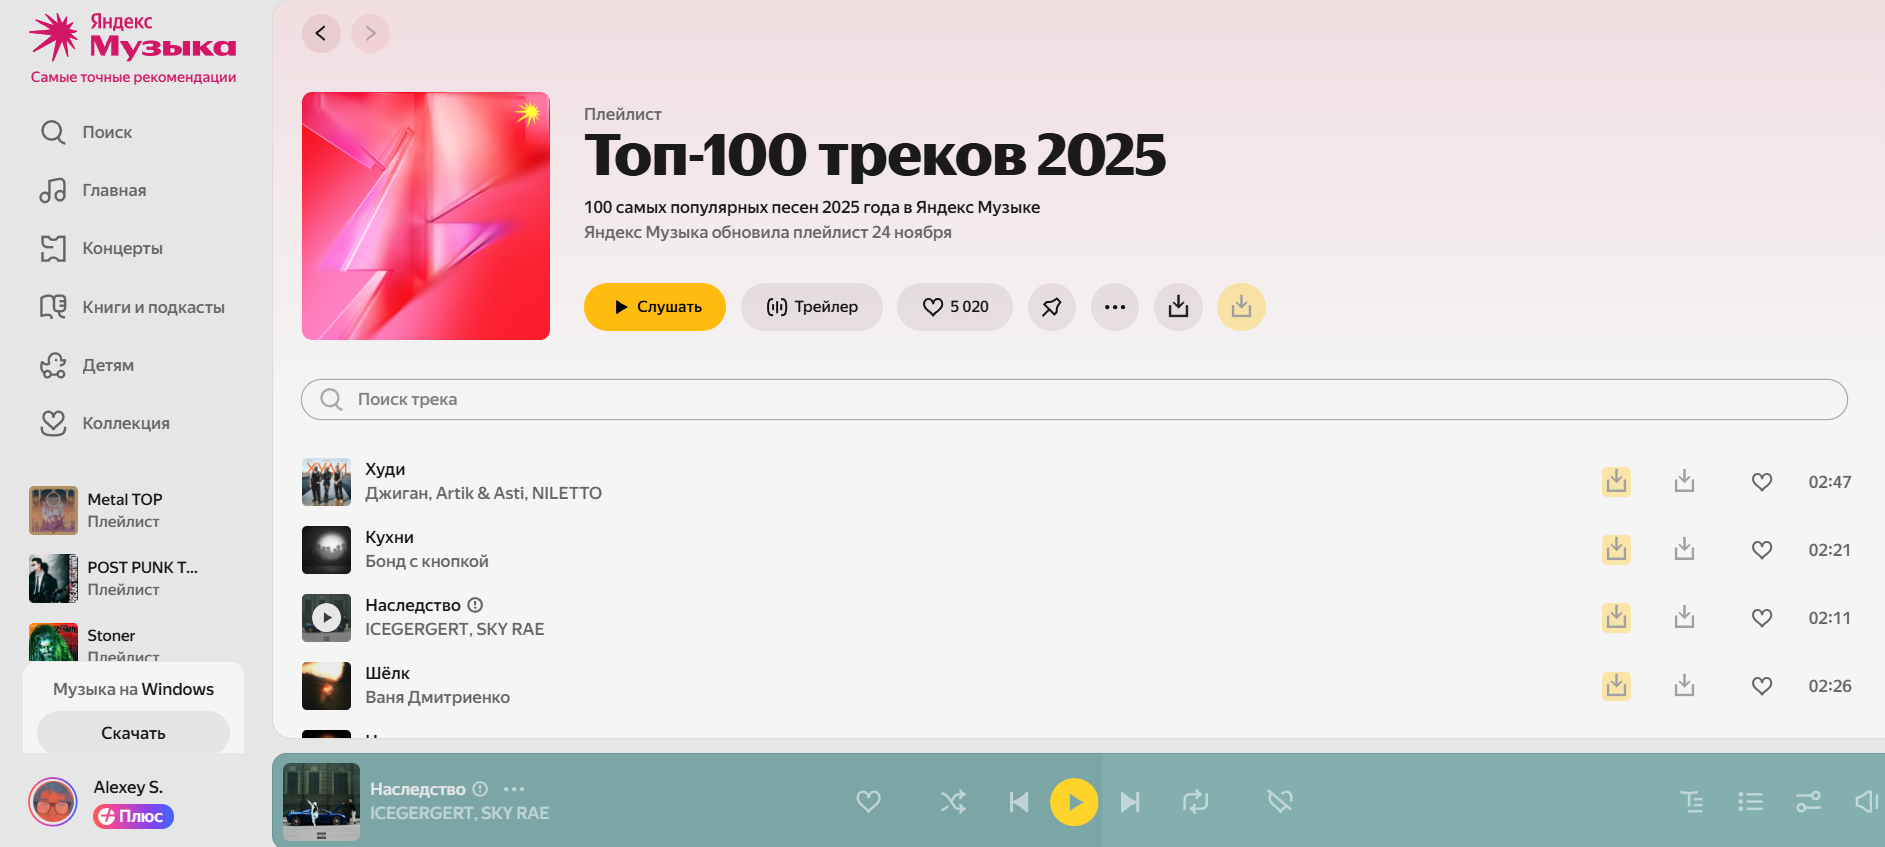
Task: Like the track Кухни
Action: coord(1762,550)
